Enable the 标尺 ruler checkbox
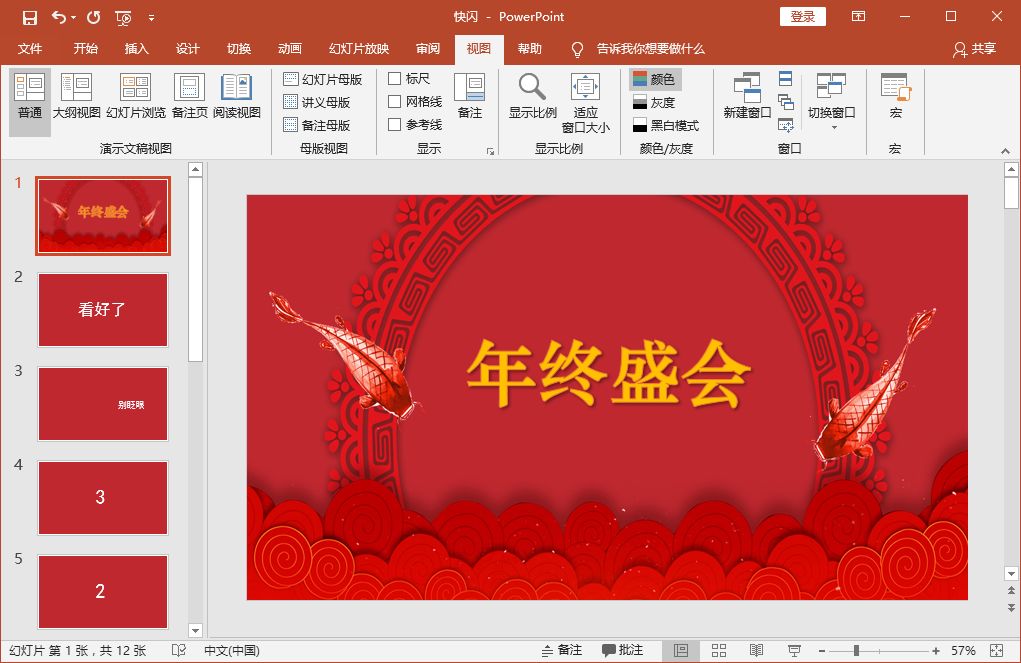 (394, 79)
